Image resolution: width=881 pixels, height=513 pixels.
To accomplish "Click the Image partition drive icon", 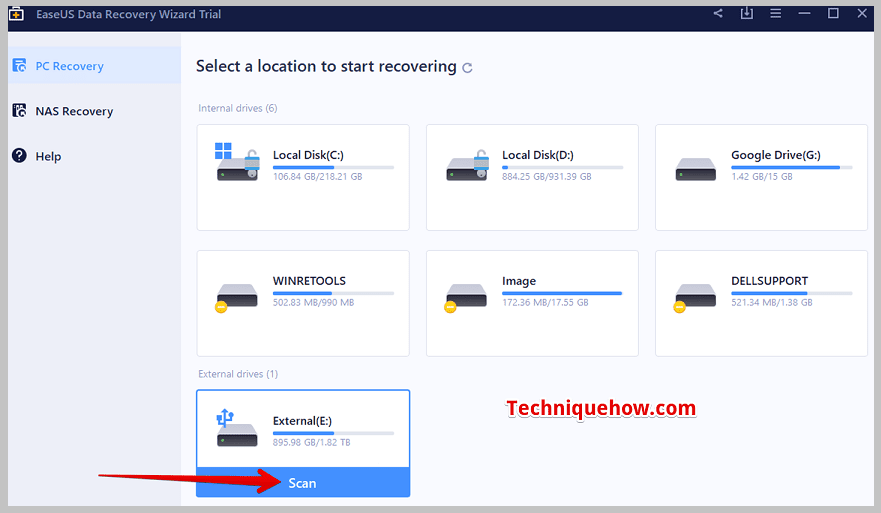I will pyautogui.click(x=465, y=298).
